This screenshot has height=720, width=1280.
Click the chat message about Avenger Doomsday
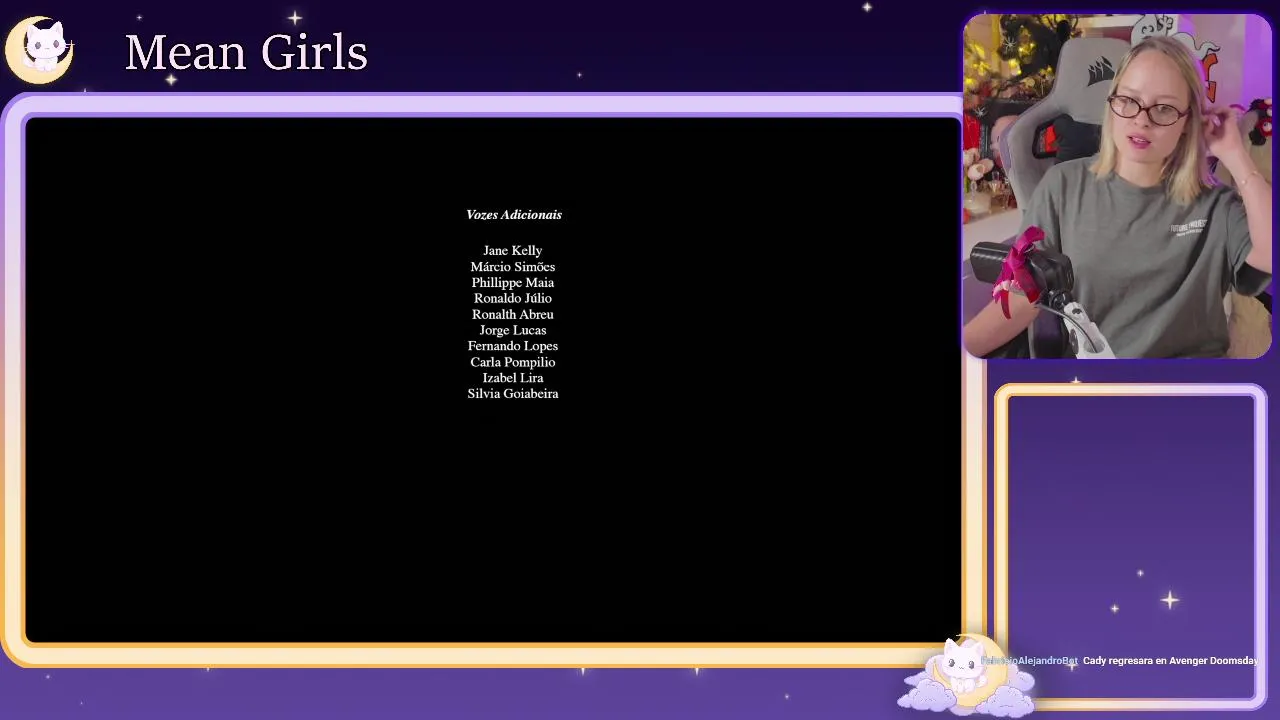point(1170,661)
